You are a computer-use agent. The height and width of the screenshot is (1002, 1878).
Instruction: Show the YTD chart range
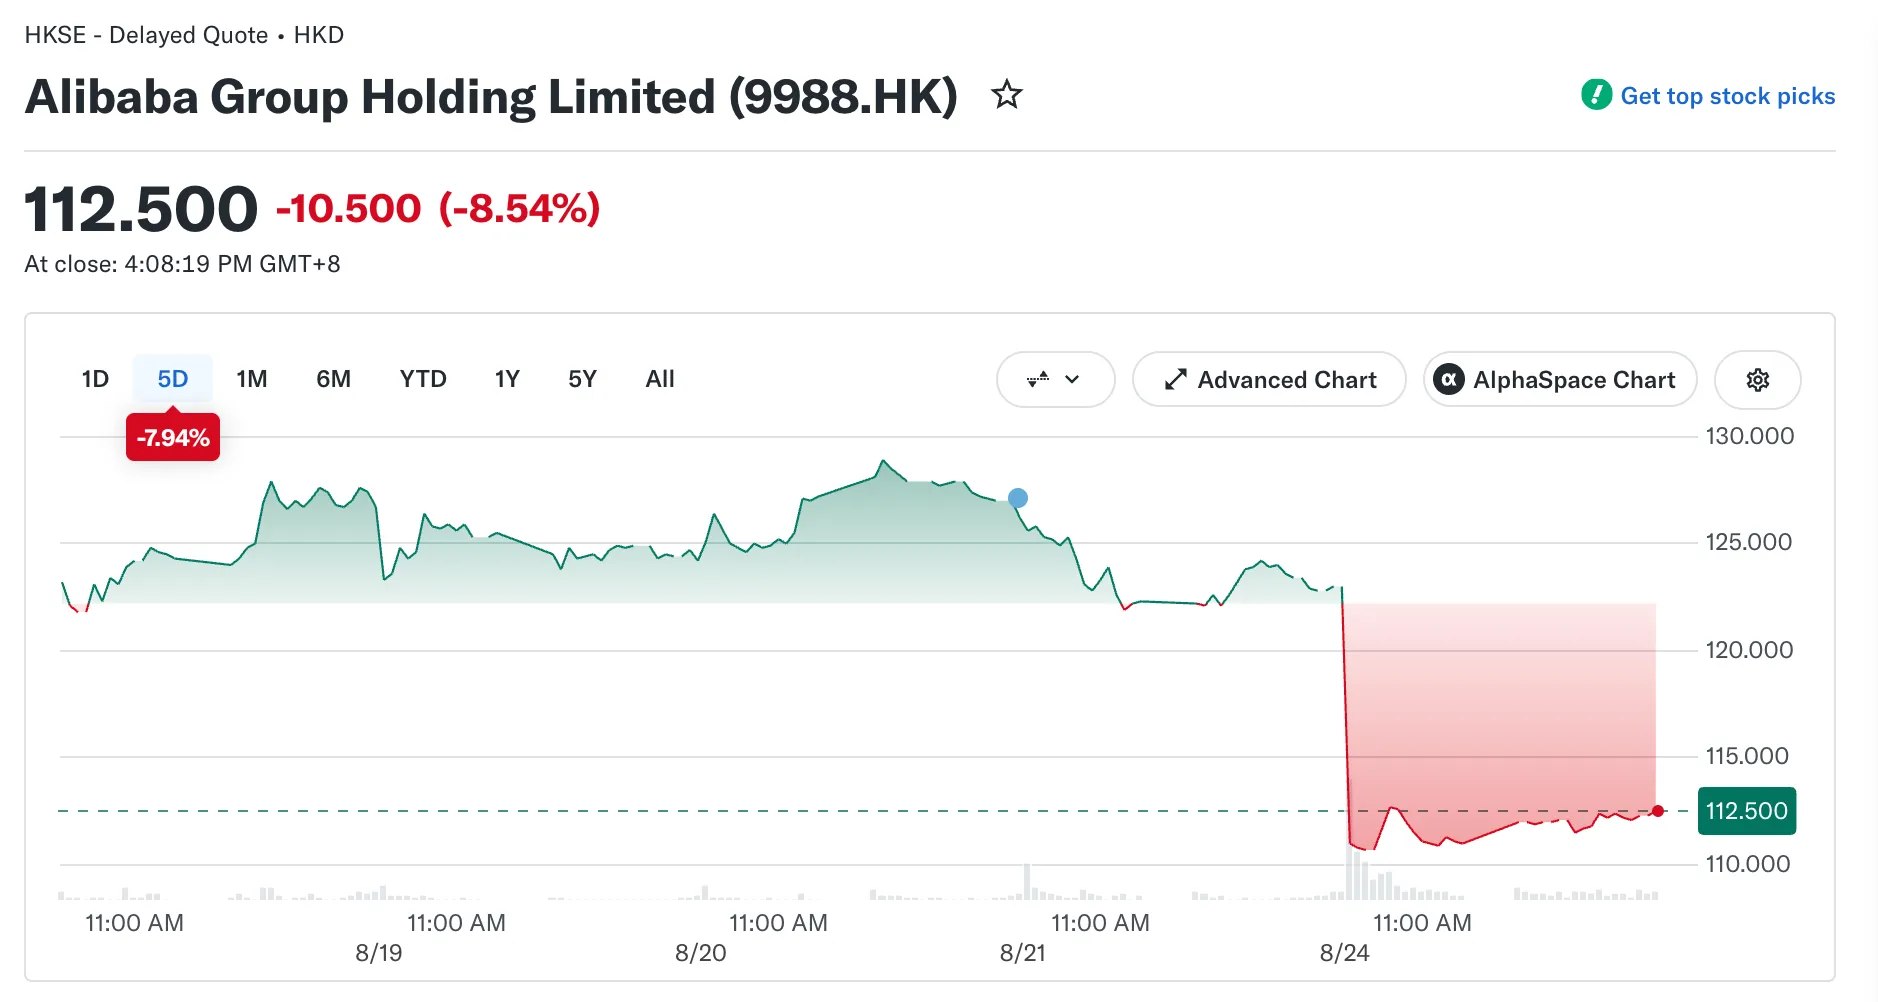[423, 379]
